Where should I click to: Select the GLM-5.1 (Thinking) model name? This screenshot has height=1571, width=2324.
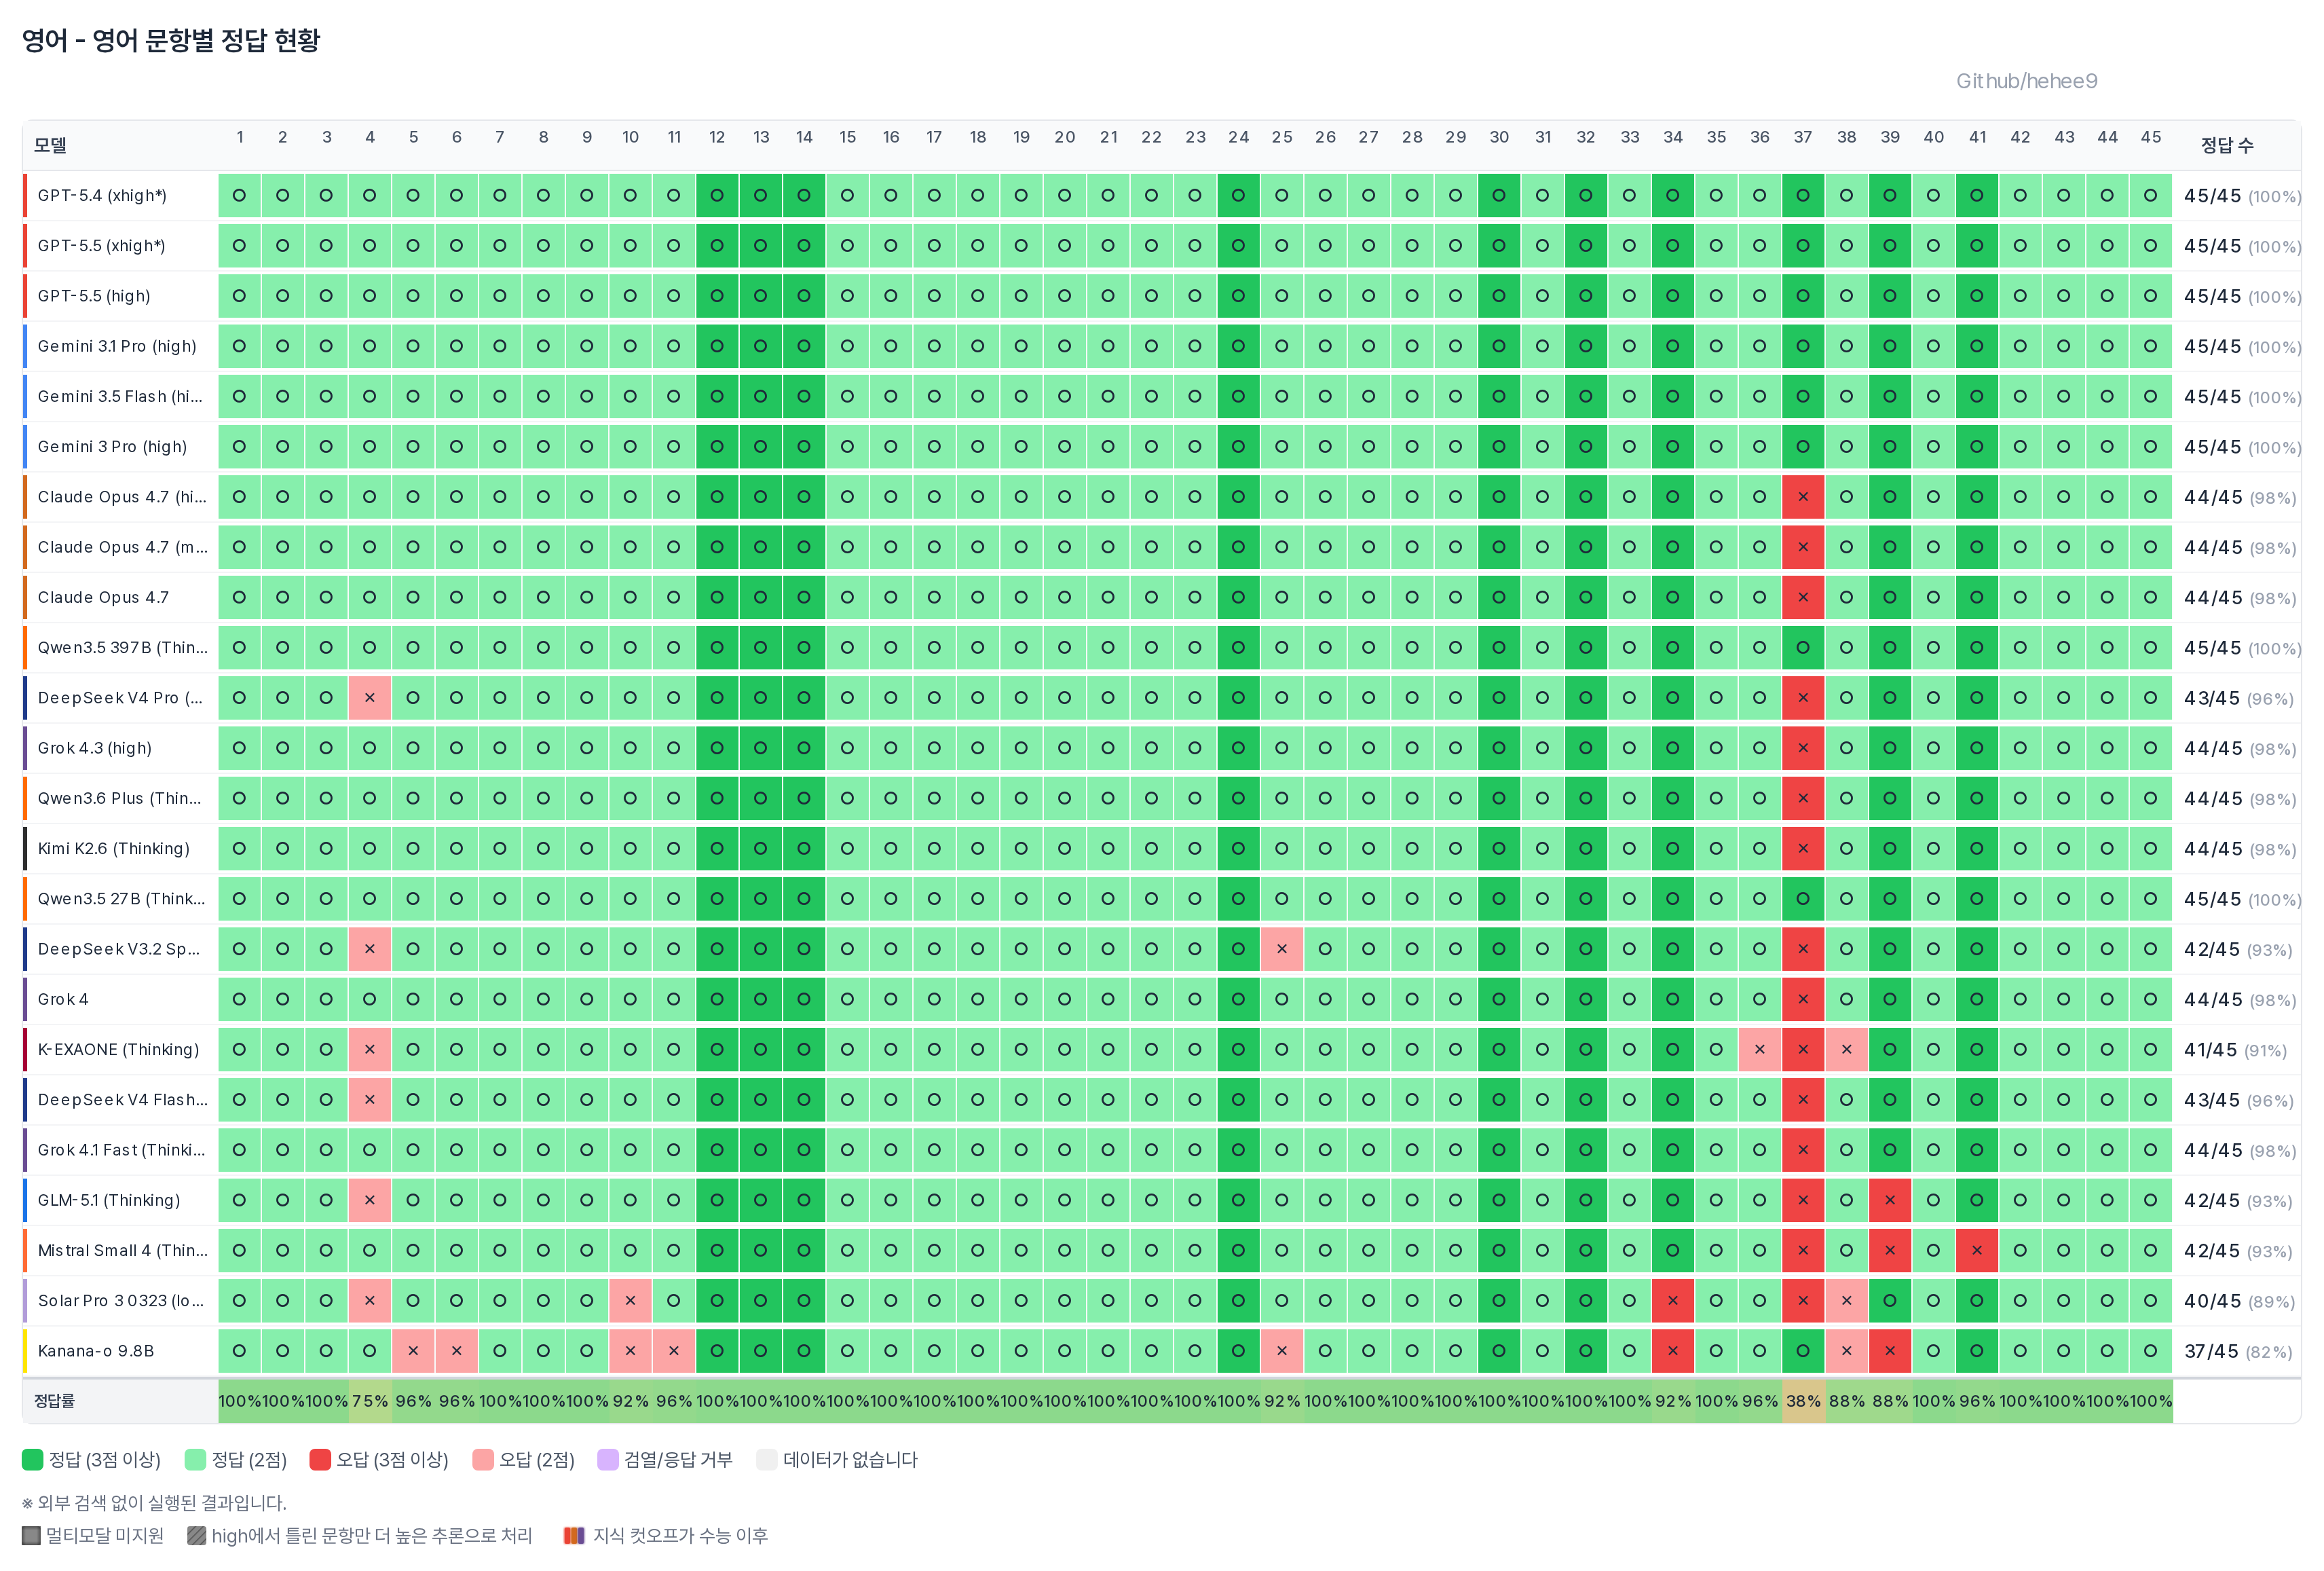109,1200
